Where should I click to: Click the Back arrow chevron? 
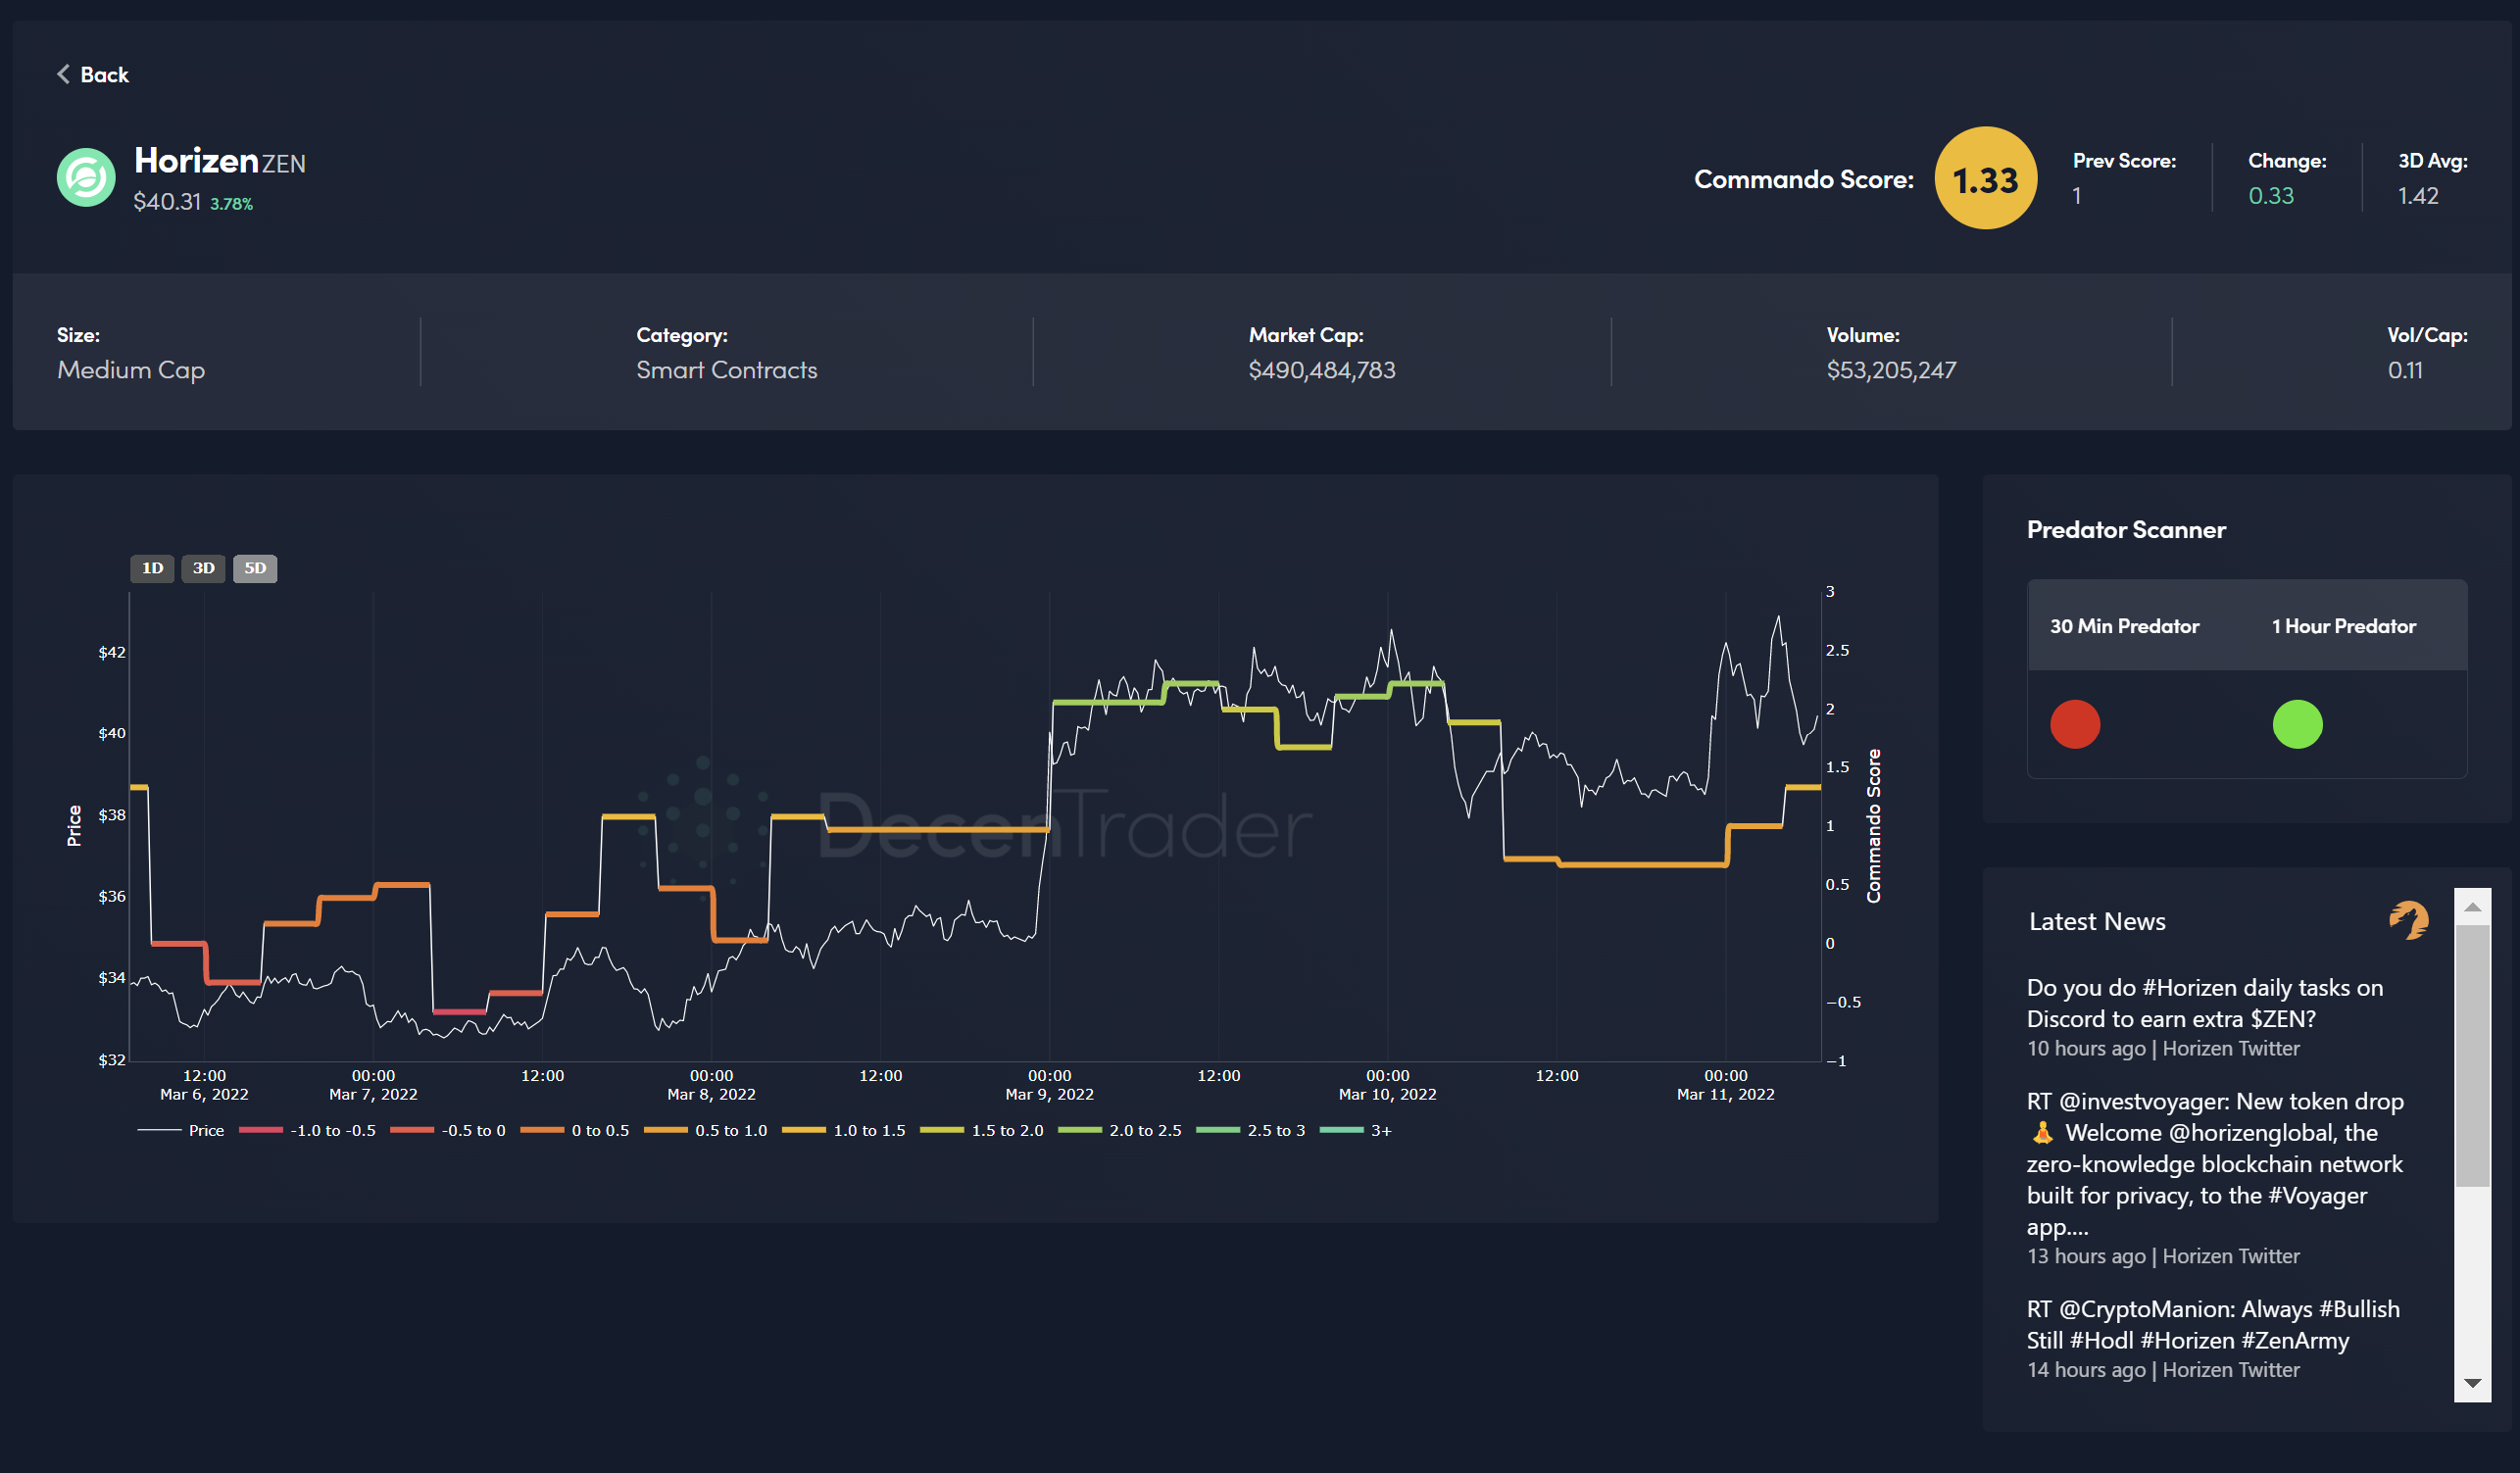coord(63,74)
